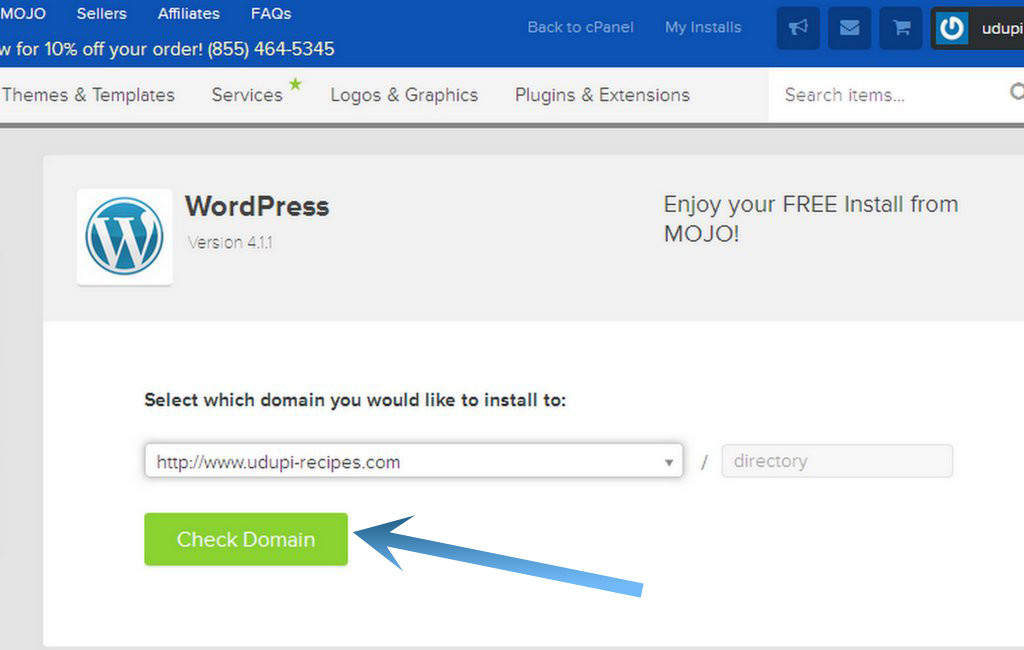
Task: Click the directory input field
Action: pos(837,461)
